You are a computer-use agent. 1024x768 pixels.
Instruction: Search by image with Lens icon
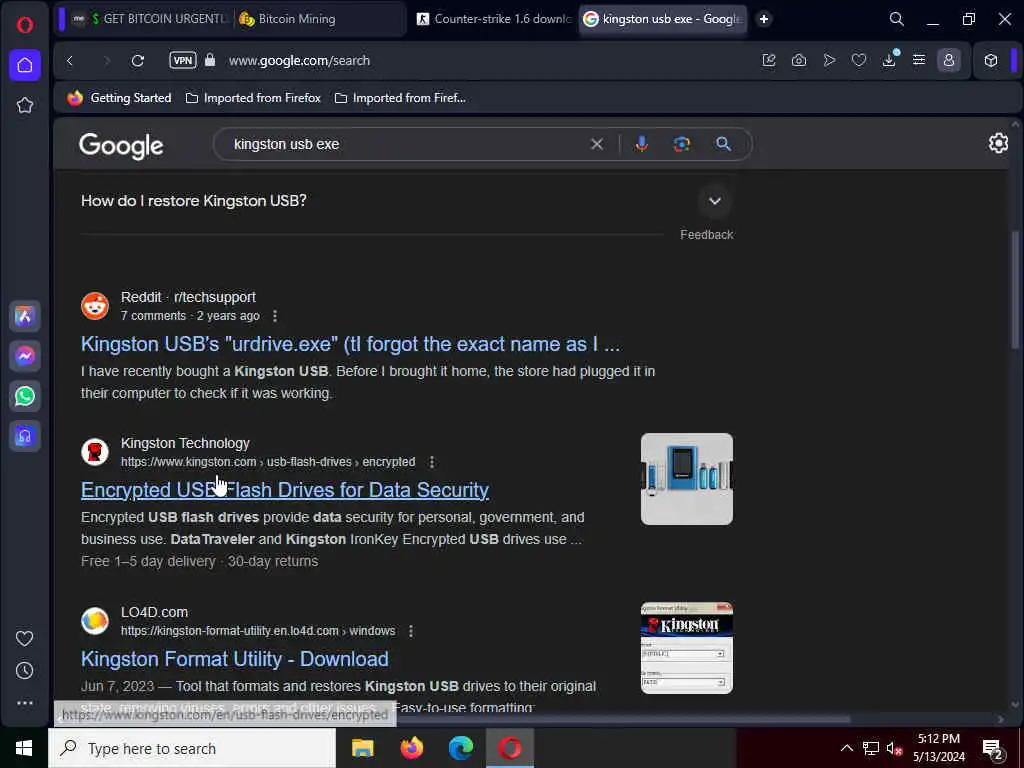(681, 144)
